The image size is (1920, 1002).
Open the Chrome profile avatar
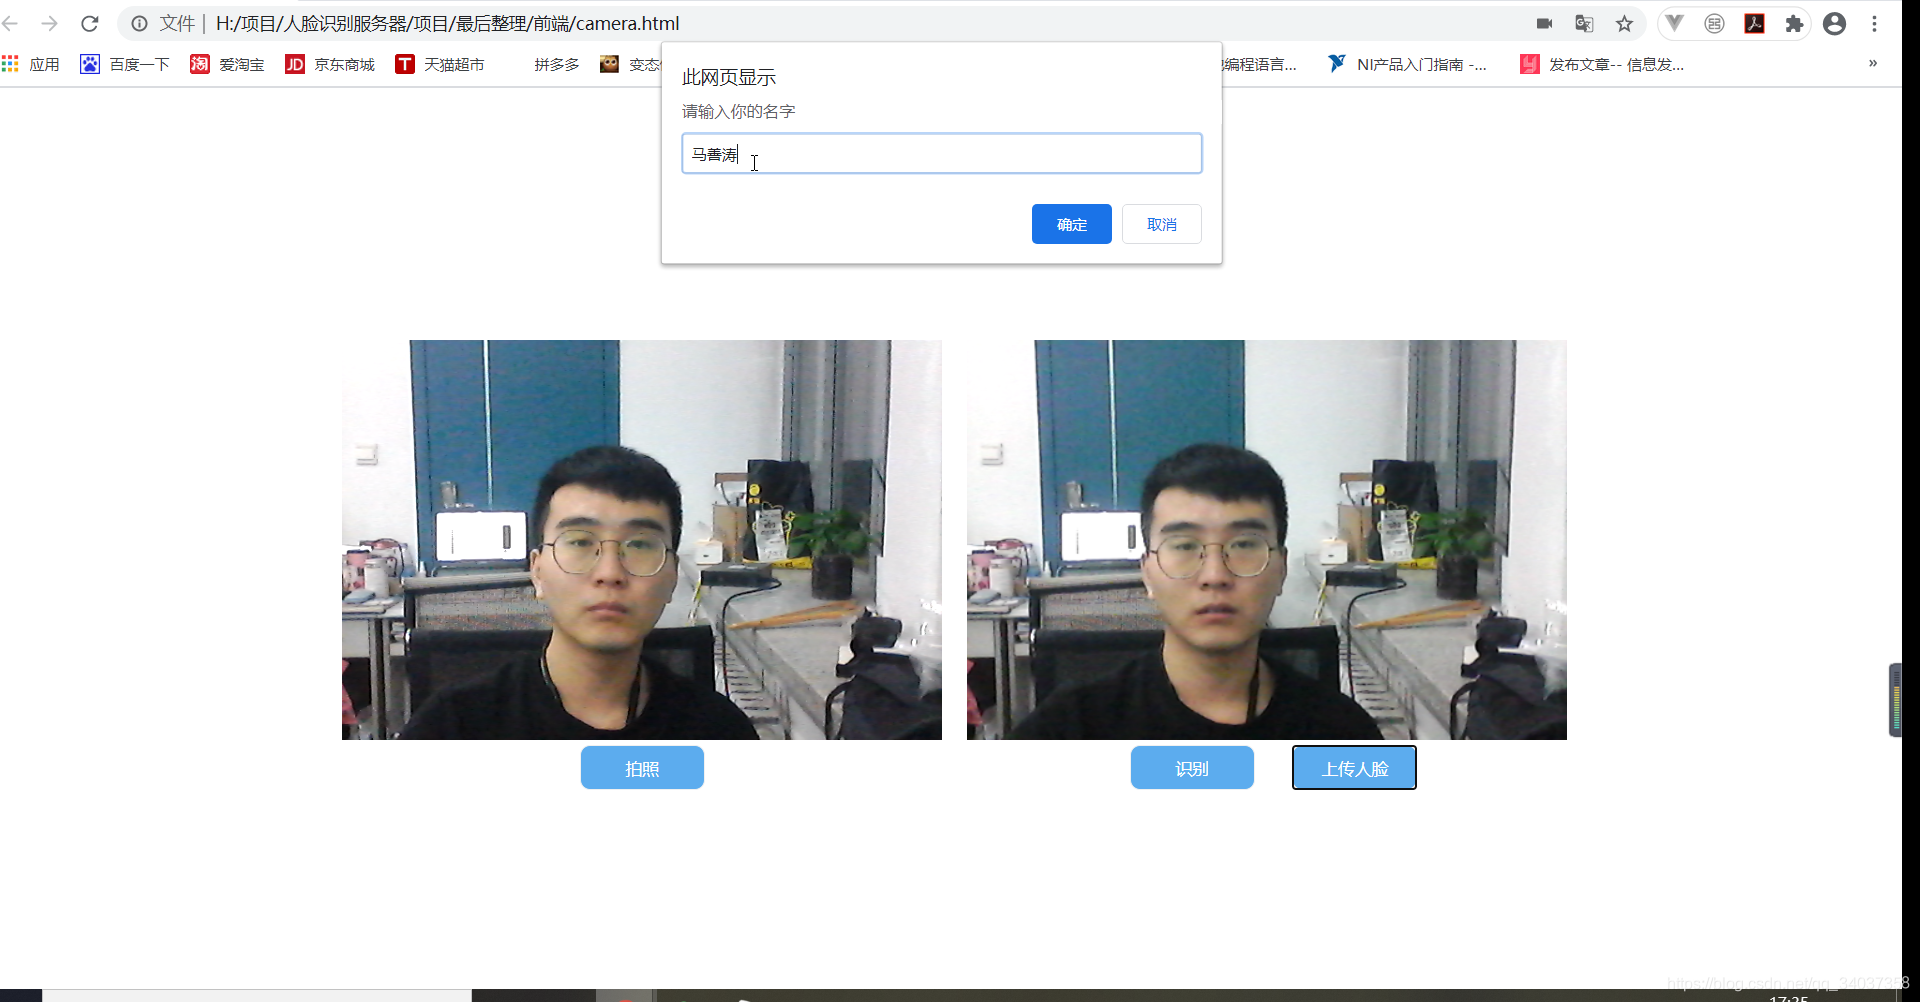click(1834, 23)
